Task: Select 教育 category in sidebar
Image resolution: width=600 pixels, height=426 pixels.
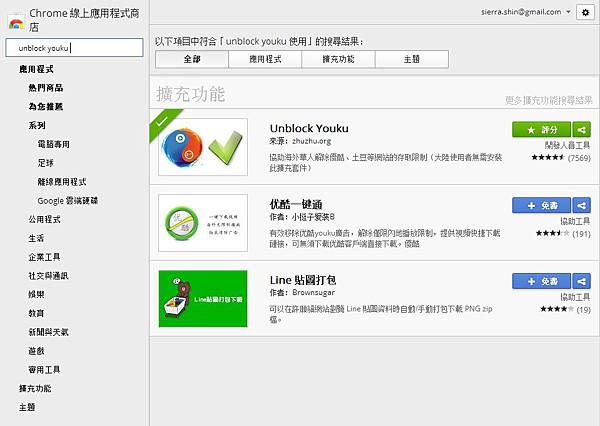Action: pyautogui.click(x=36, y=313)
